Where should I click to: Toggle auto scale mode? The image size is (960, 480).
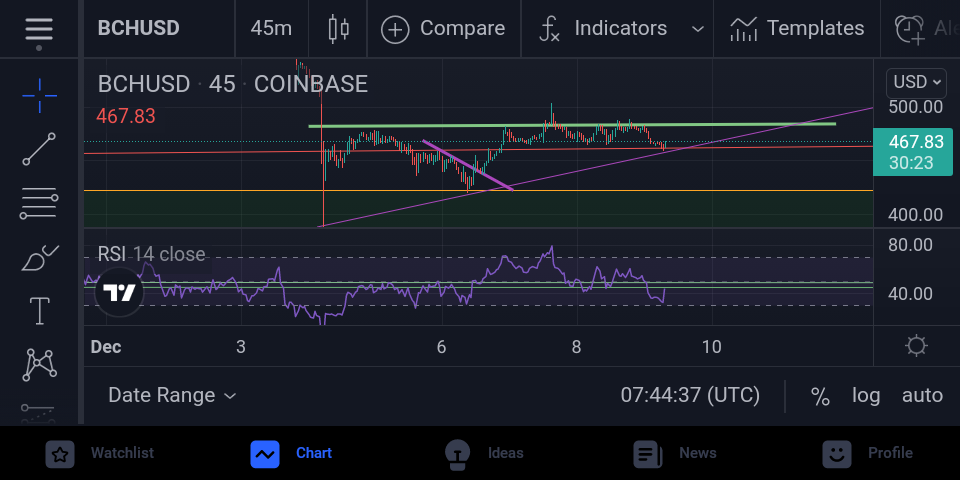pos(922,396)
